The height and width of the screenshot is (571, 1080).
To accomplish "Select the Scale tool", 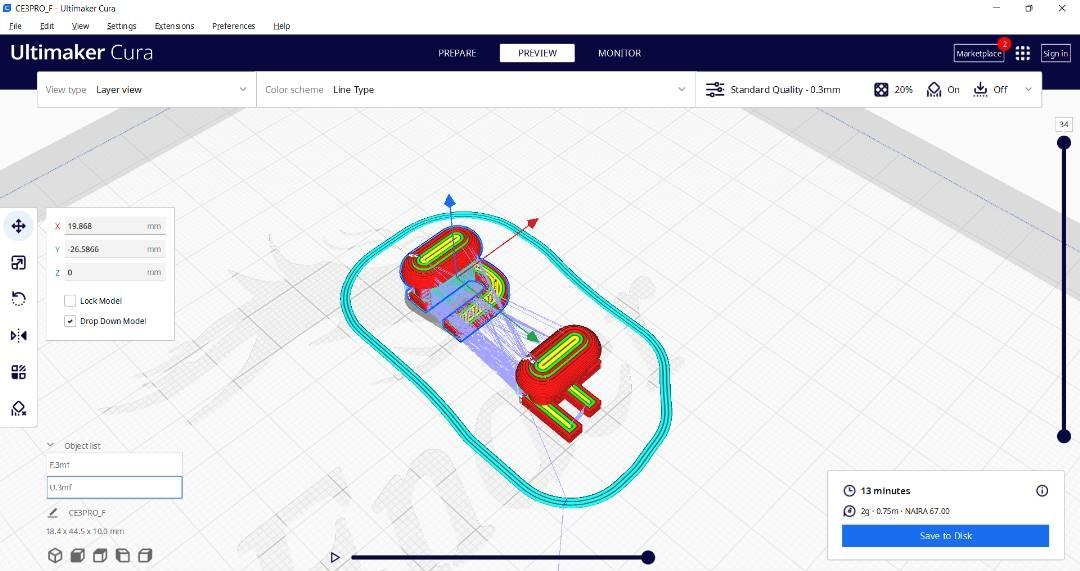I will coord(19,262).
